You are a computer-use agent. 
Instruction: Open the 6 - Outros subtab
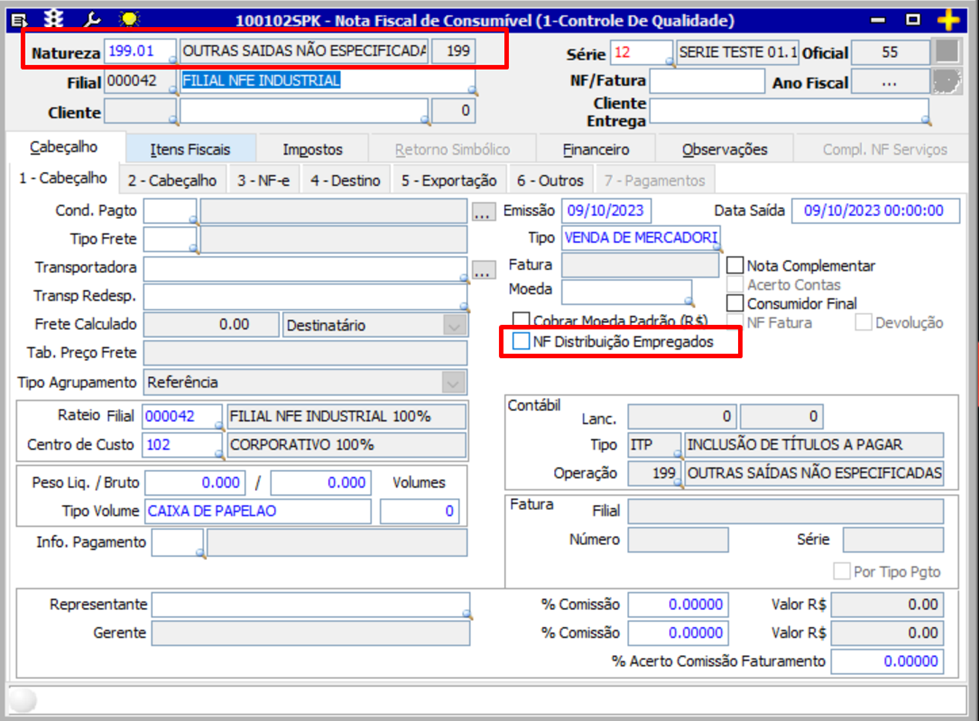[550, 180]
